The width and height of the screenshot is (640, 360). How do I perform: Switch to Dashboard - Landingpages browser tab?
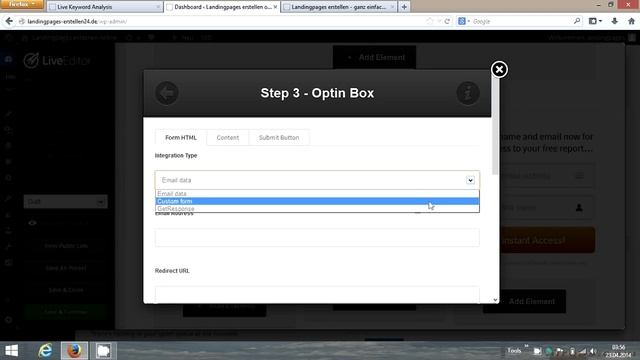click(x=222, y=7)
